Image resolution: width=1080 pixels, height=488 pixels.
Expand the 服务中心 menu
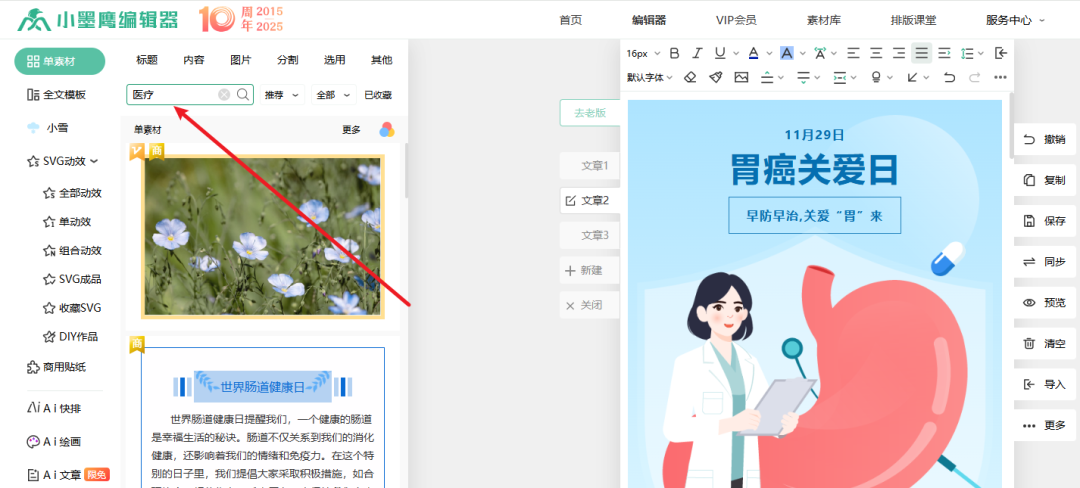1015,20
